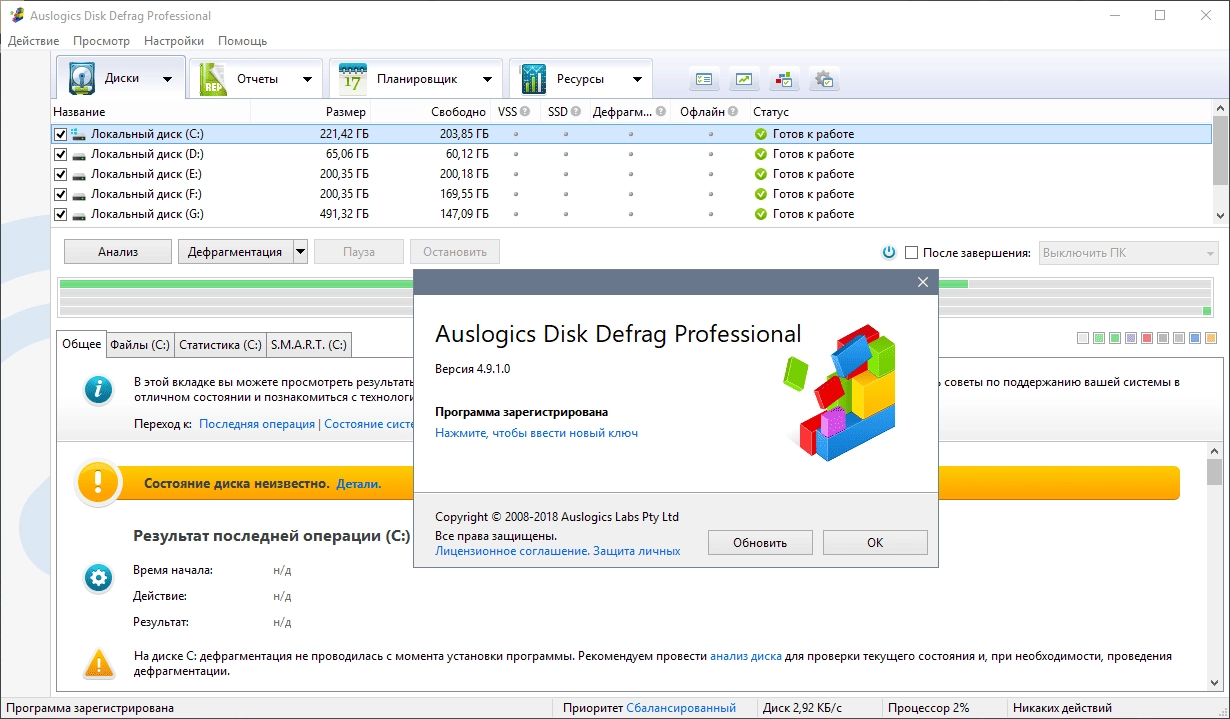1230x719 pixels.
Task: Select the Общее tab
Action: (82, 343)
